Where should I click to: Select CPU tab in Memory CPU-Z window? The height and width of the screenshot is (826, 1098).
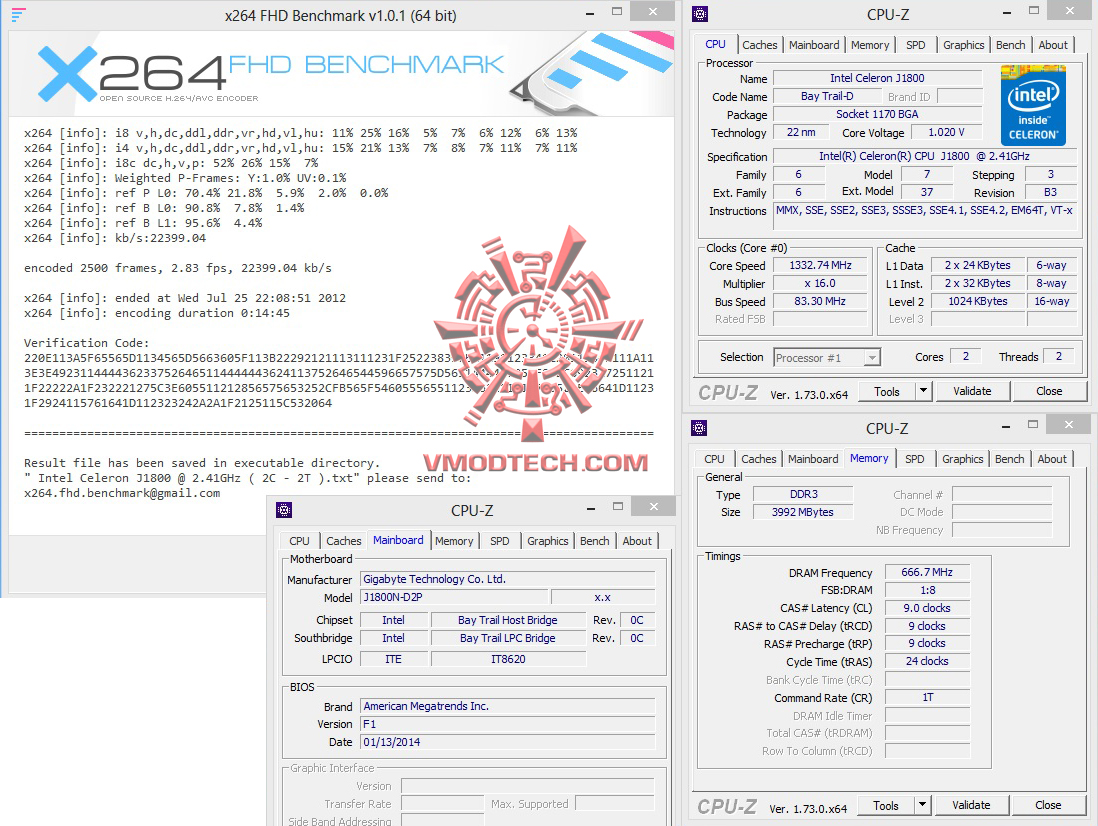pyautogui.click(x=714, y=459)
